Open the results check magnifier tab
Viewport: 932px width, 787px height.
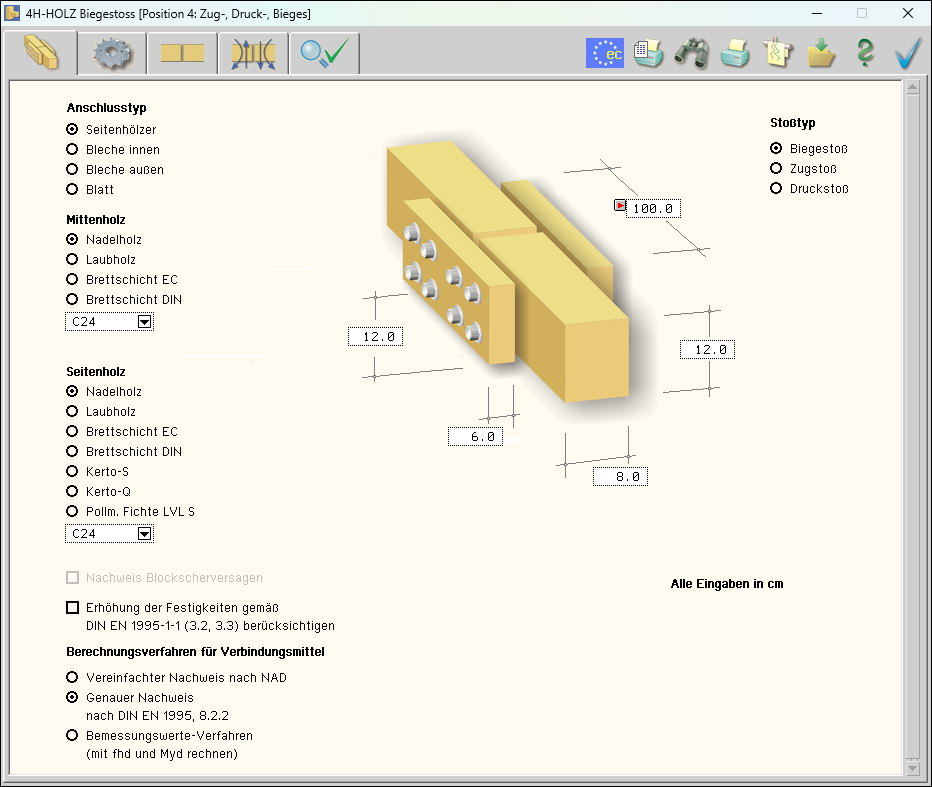[x=325, y=53]
